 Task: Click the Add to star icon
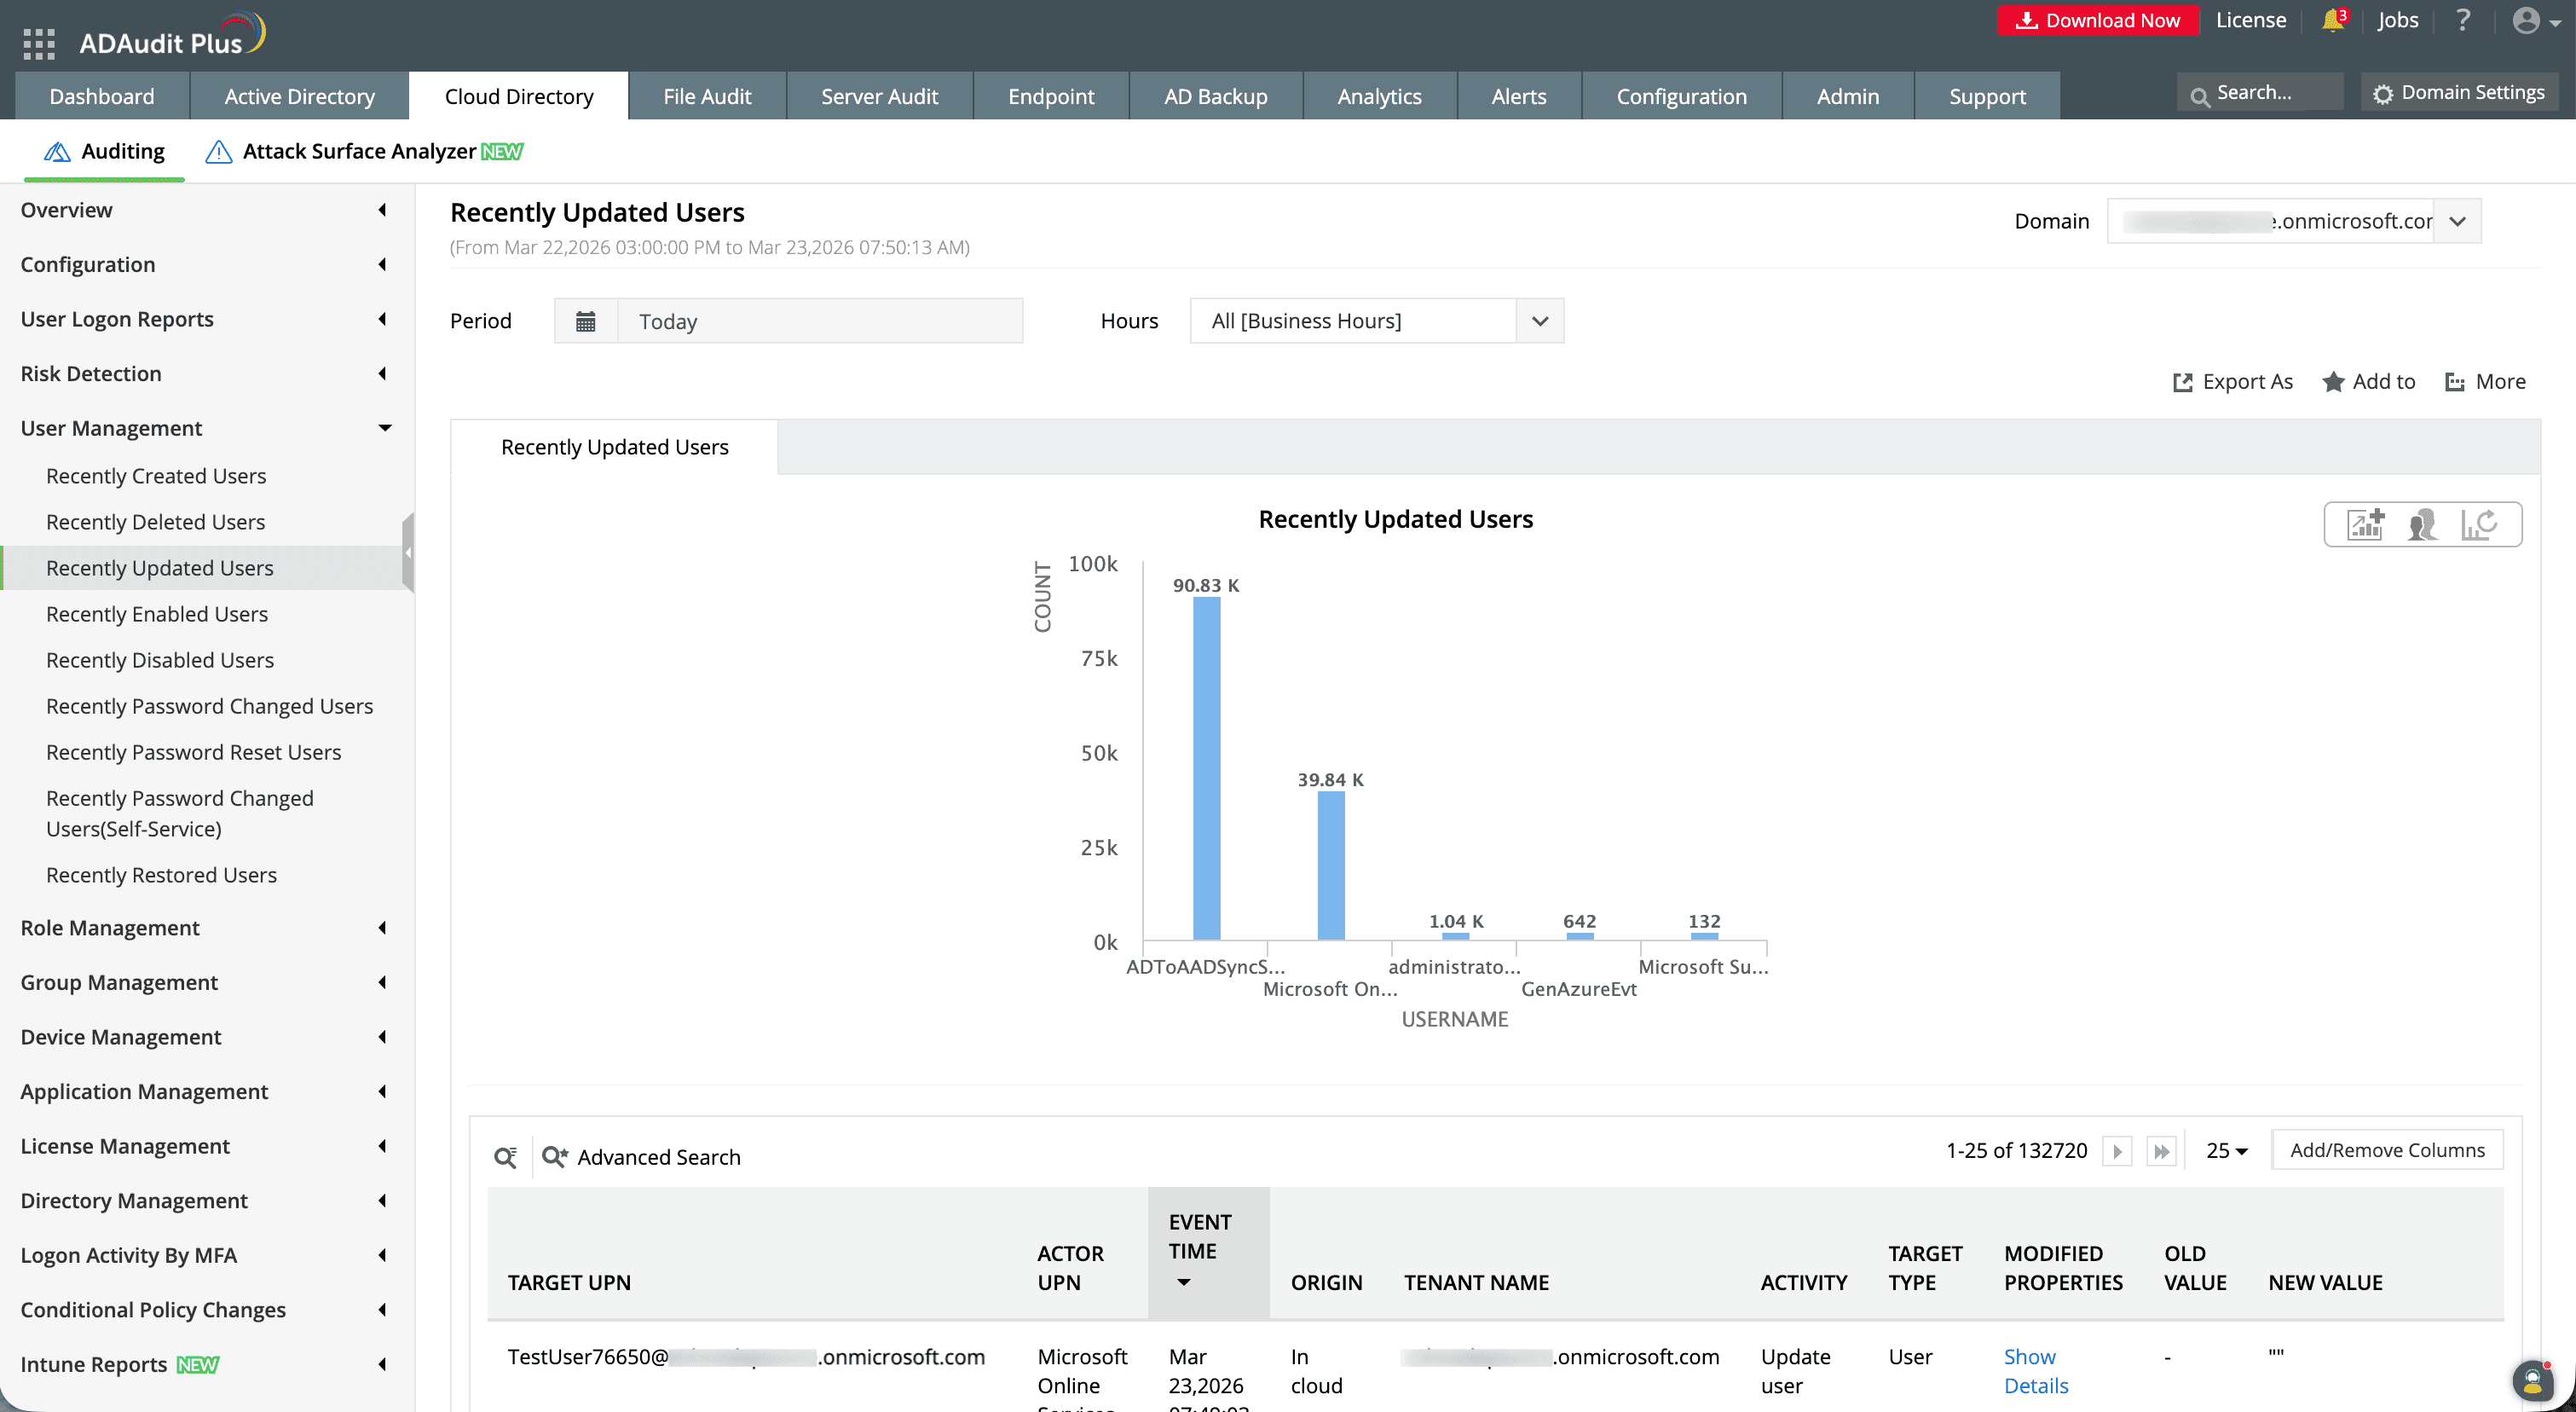pyautogui.click(x=2334, y=381)
